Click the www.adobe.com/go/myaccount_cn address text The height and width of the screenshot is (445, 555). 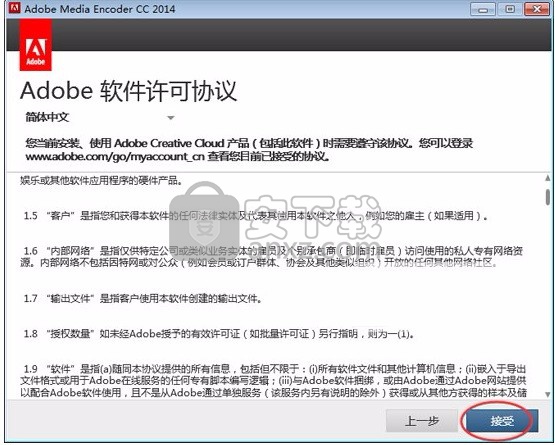[x=115, y=156]
